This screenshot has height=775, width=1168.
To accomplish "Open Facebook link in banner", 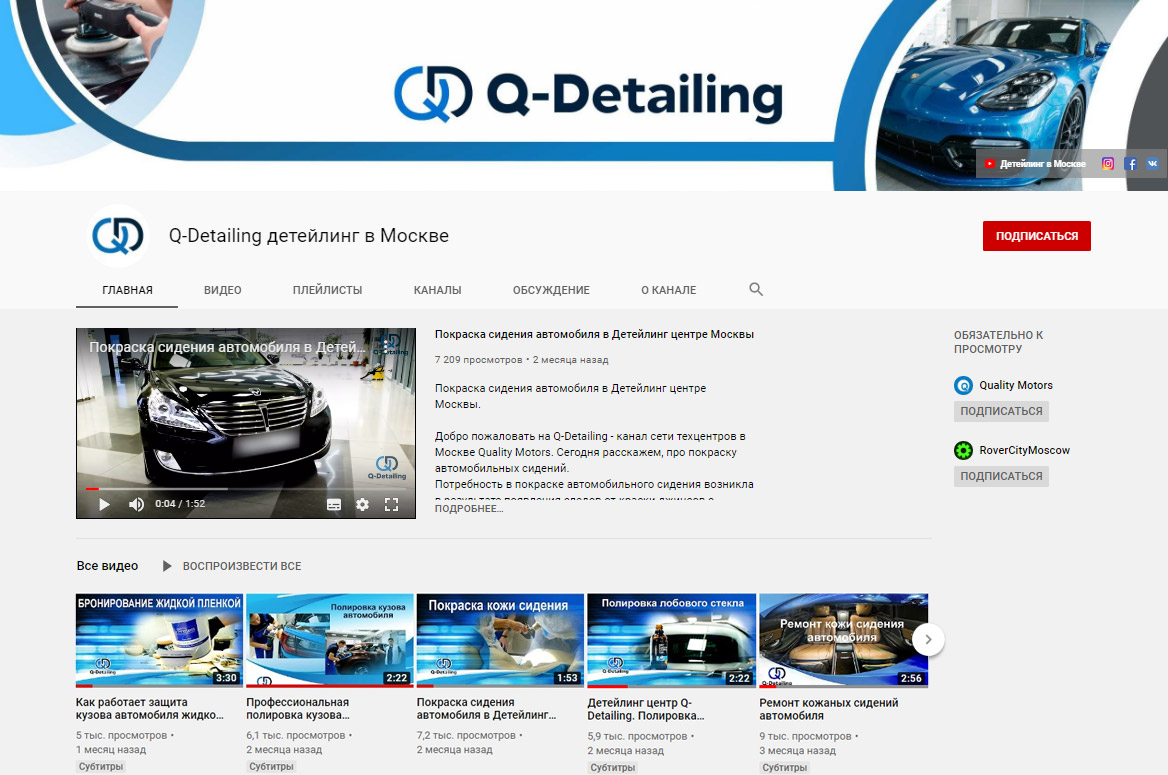I will click(1131, 164).
